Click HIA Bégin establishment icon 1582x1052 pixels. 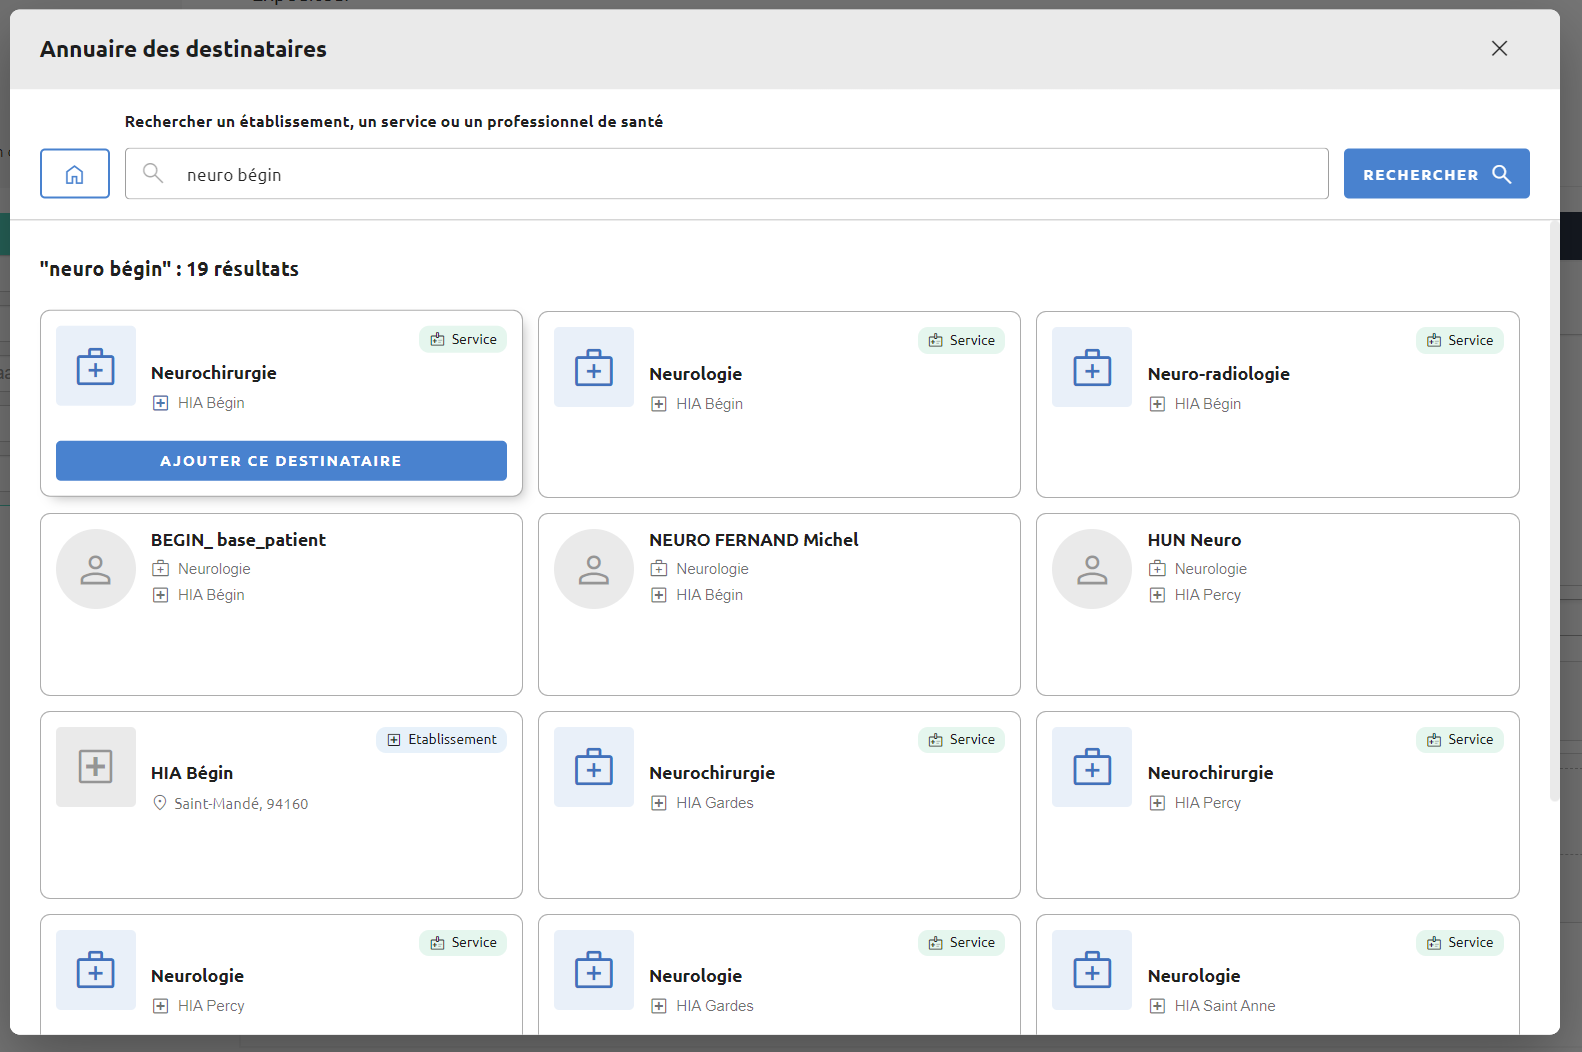[x=96, y=767]
